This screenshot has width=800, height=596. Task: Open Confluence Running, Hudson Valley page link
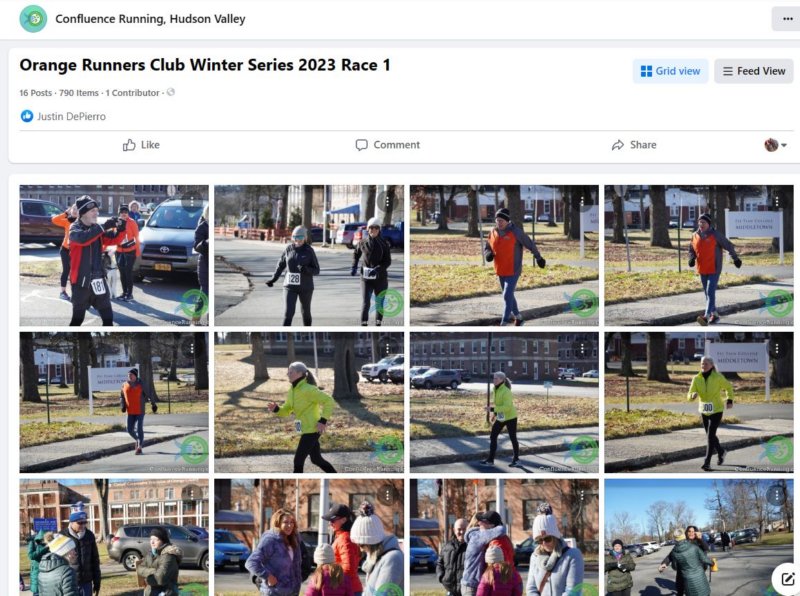(x=150, y=19)
